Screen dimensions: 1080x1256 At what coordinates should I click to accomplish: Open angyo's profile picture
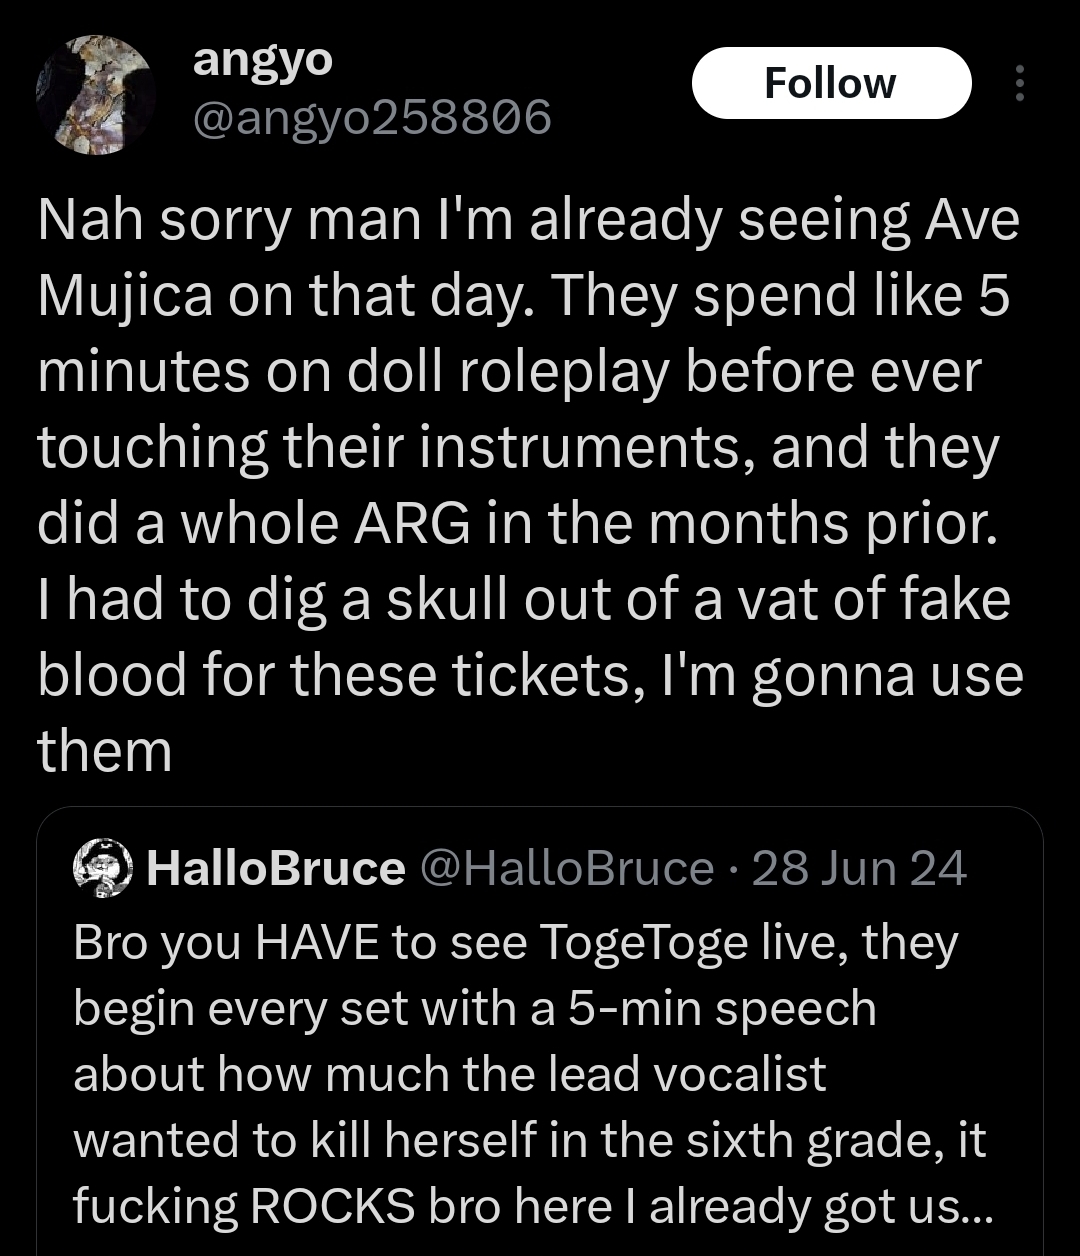point(95,95)
